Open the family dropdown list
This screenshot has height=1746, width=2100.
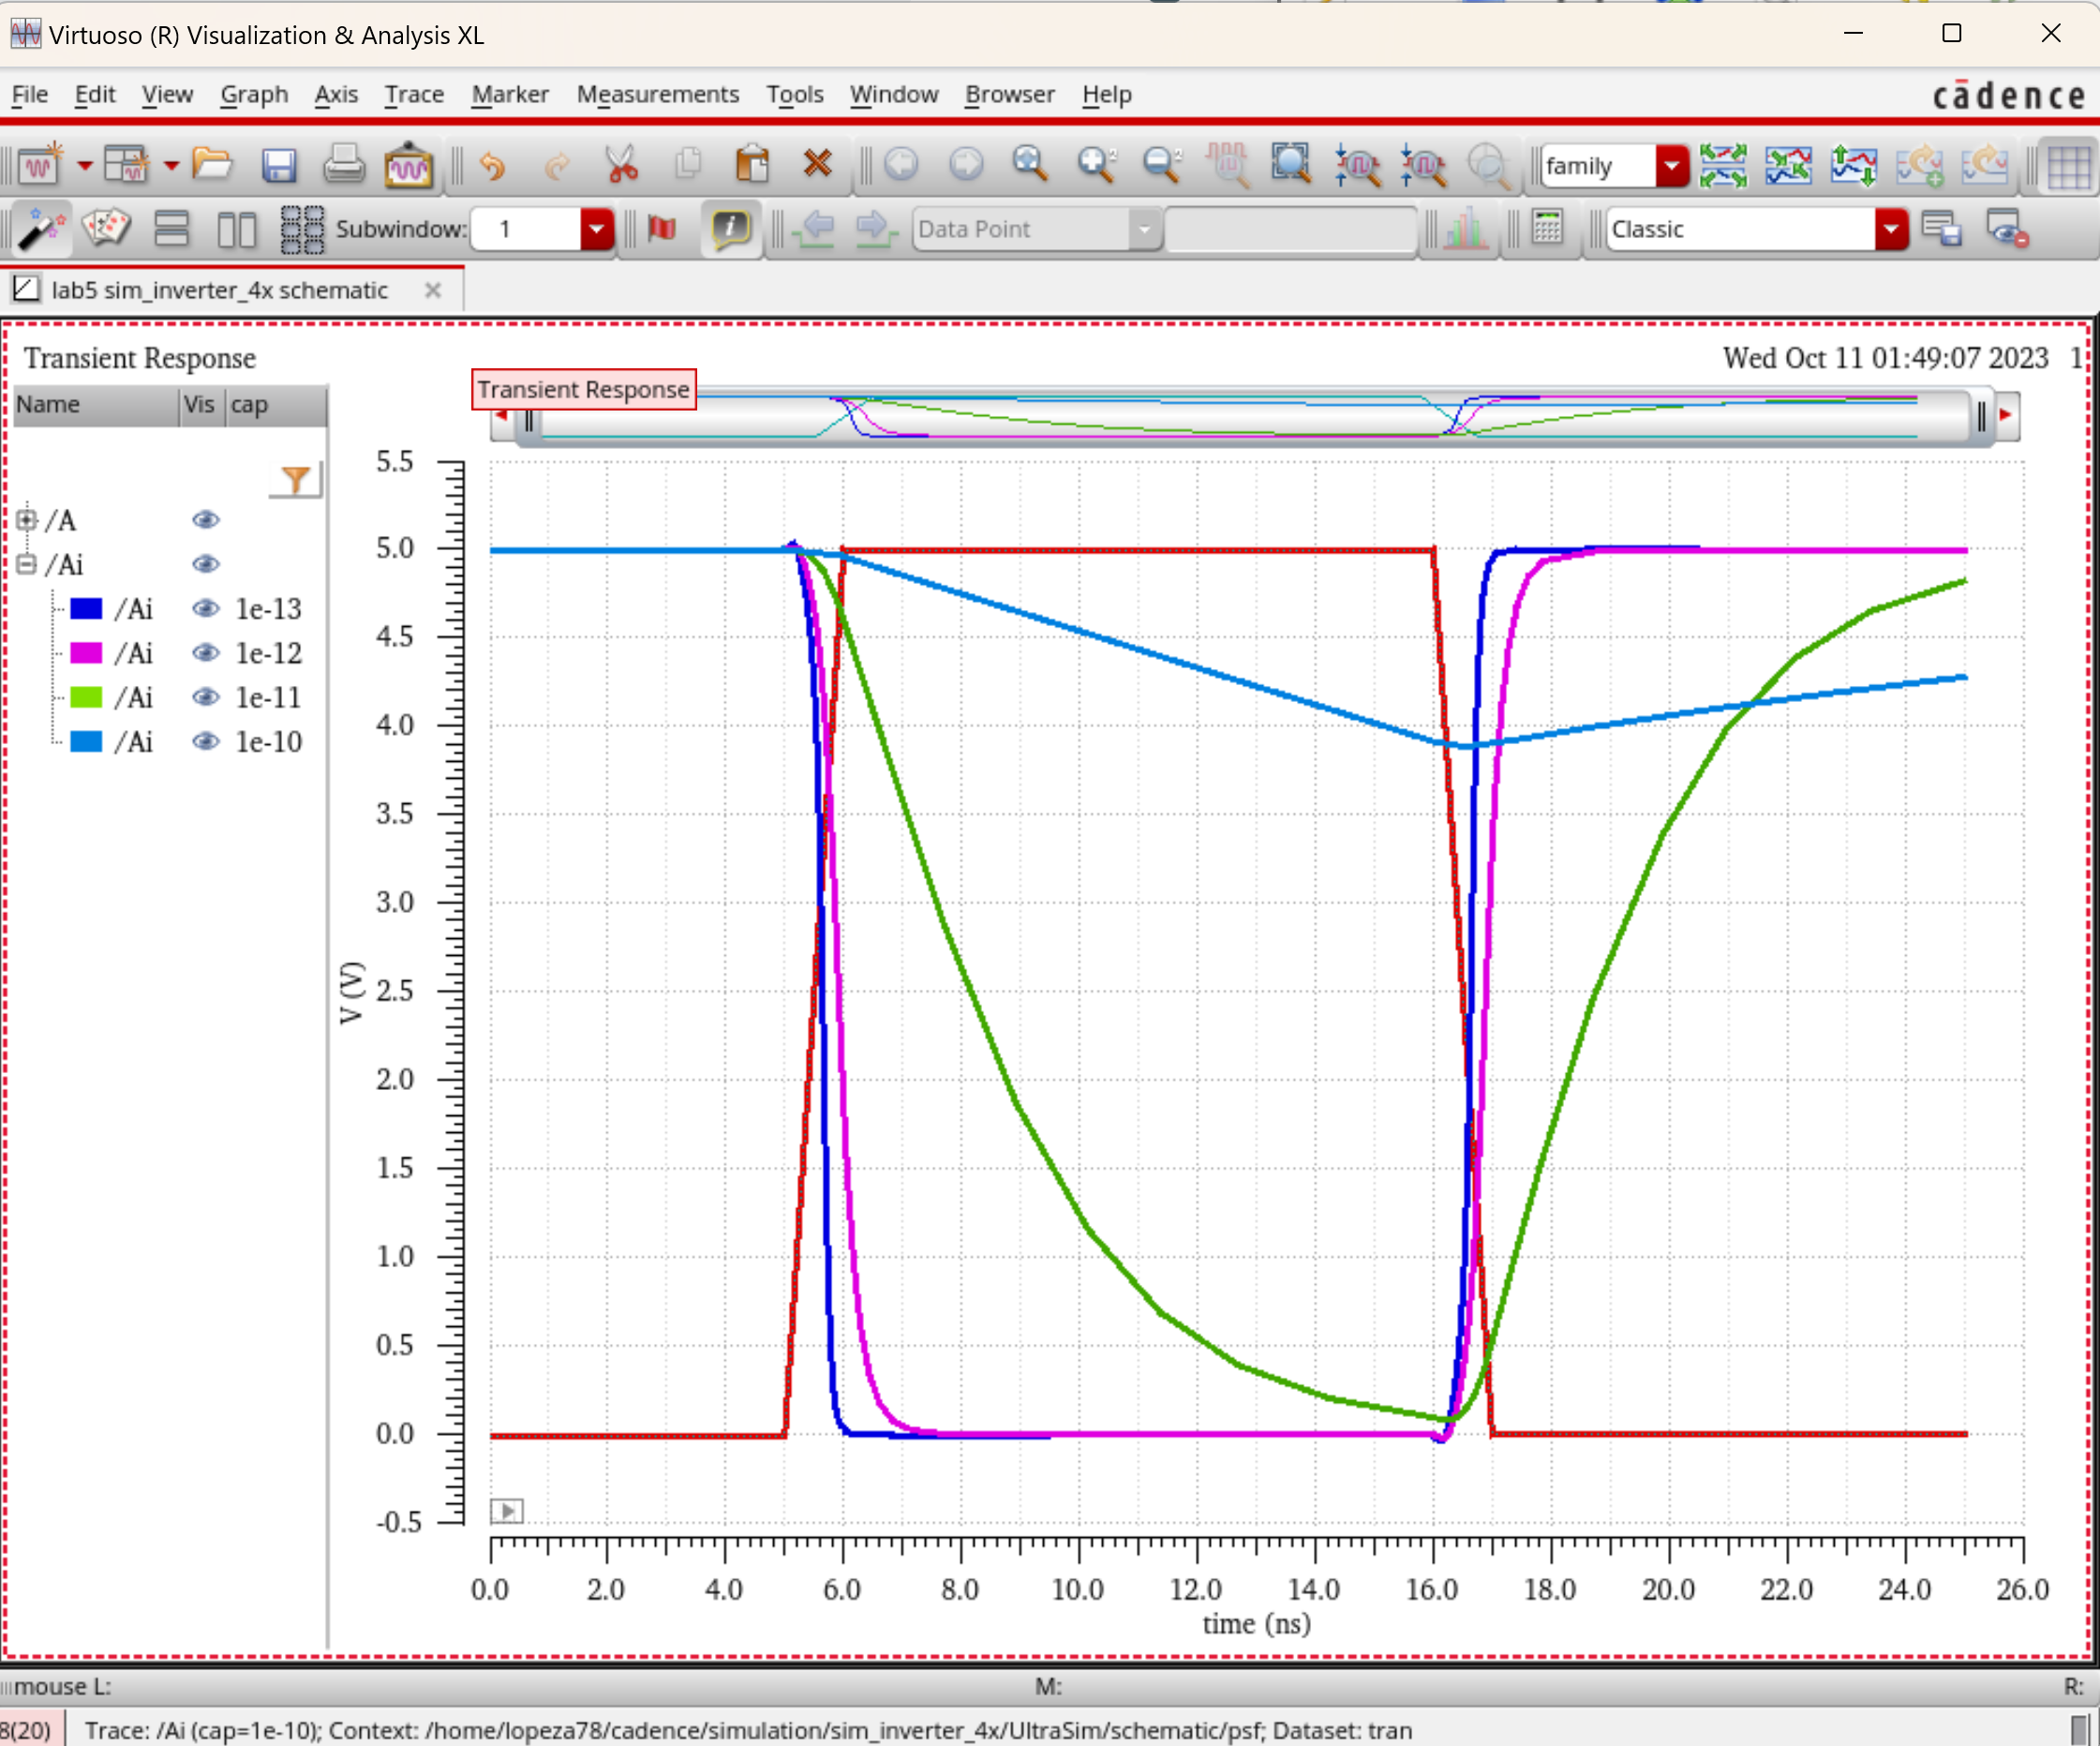tap(1671, 166)
